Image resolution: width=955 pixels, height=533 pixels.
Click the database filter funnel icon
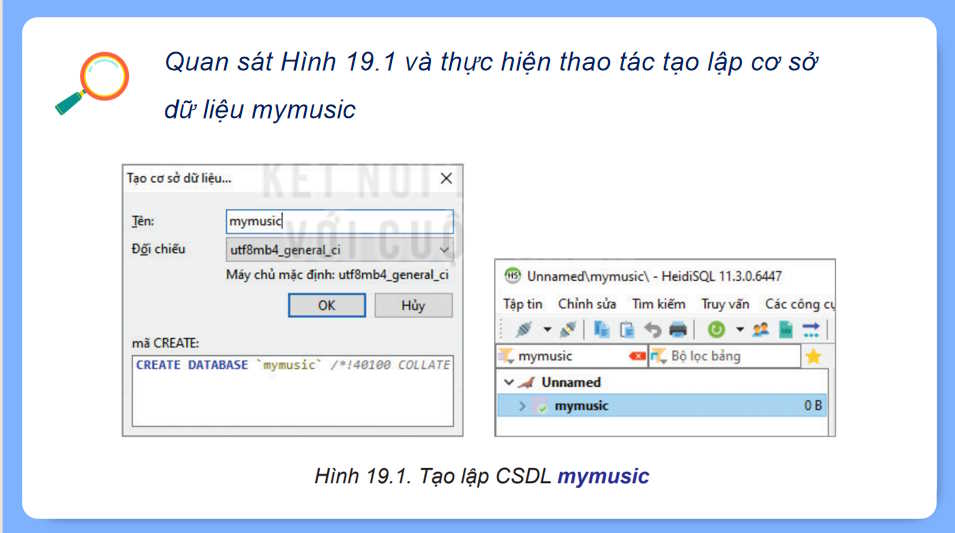[x=507, y=356]
